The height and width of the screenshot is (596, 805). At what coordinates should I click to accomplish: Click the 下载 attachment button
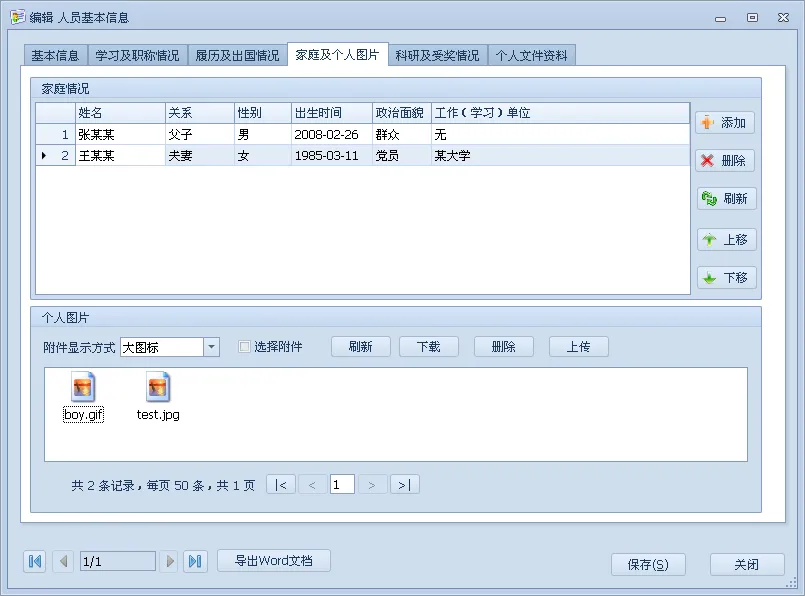(429, 347)
